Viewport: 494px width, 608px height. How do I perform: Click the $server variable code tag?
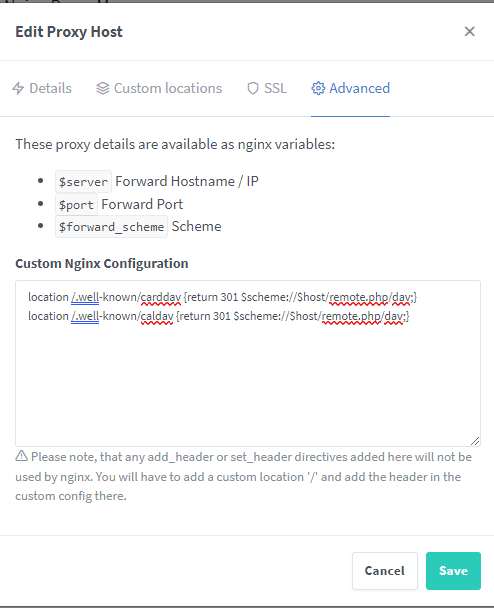[x=83, y=181]
